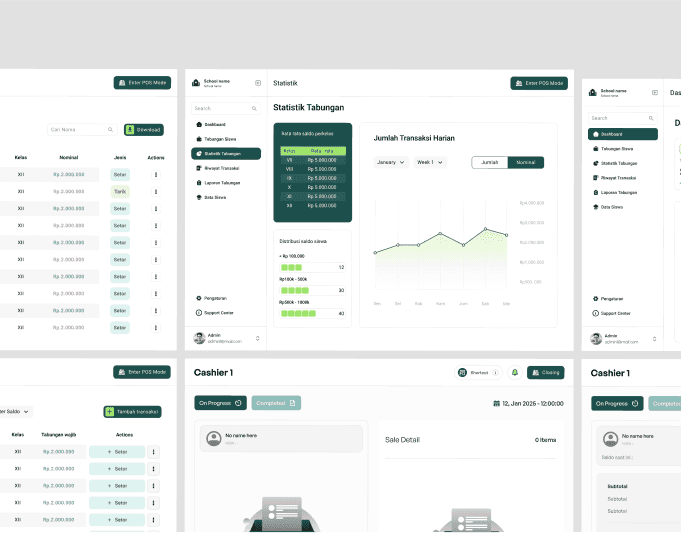681x533 pixels.
Task: Click the Dashboard home icon in the Statistik sidebar
Action: coord(199,125)
